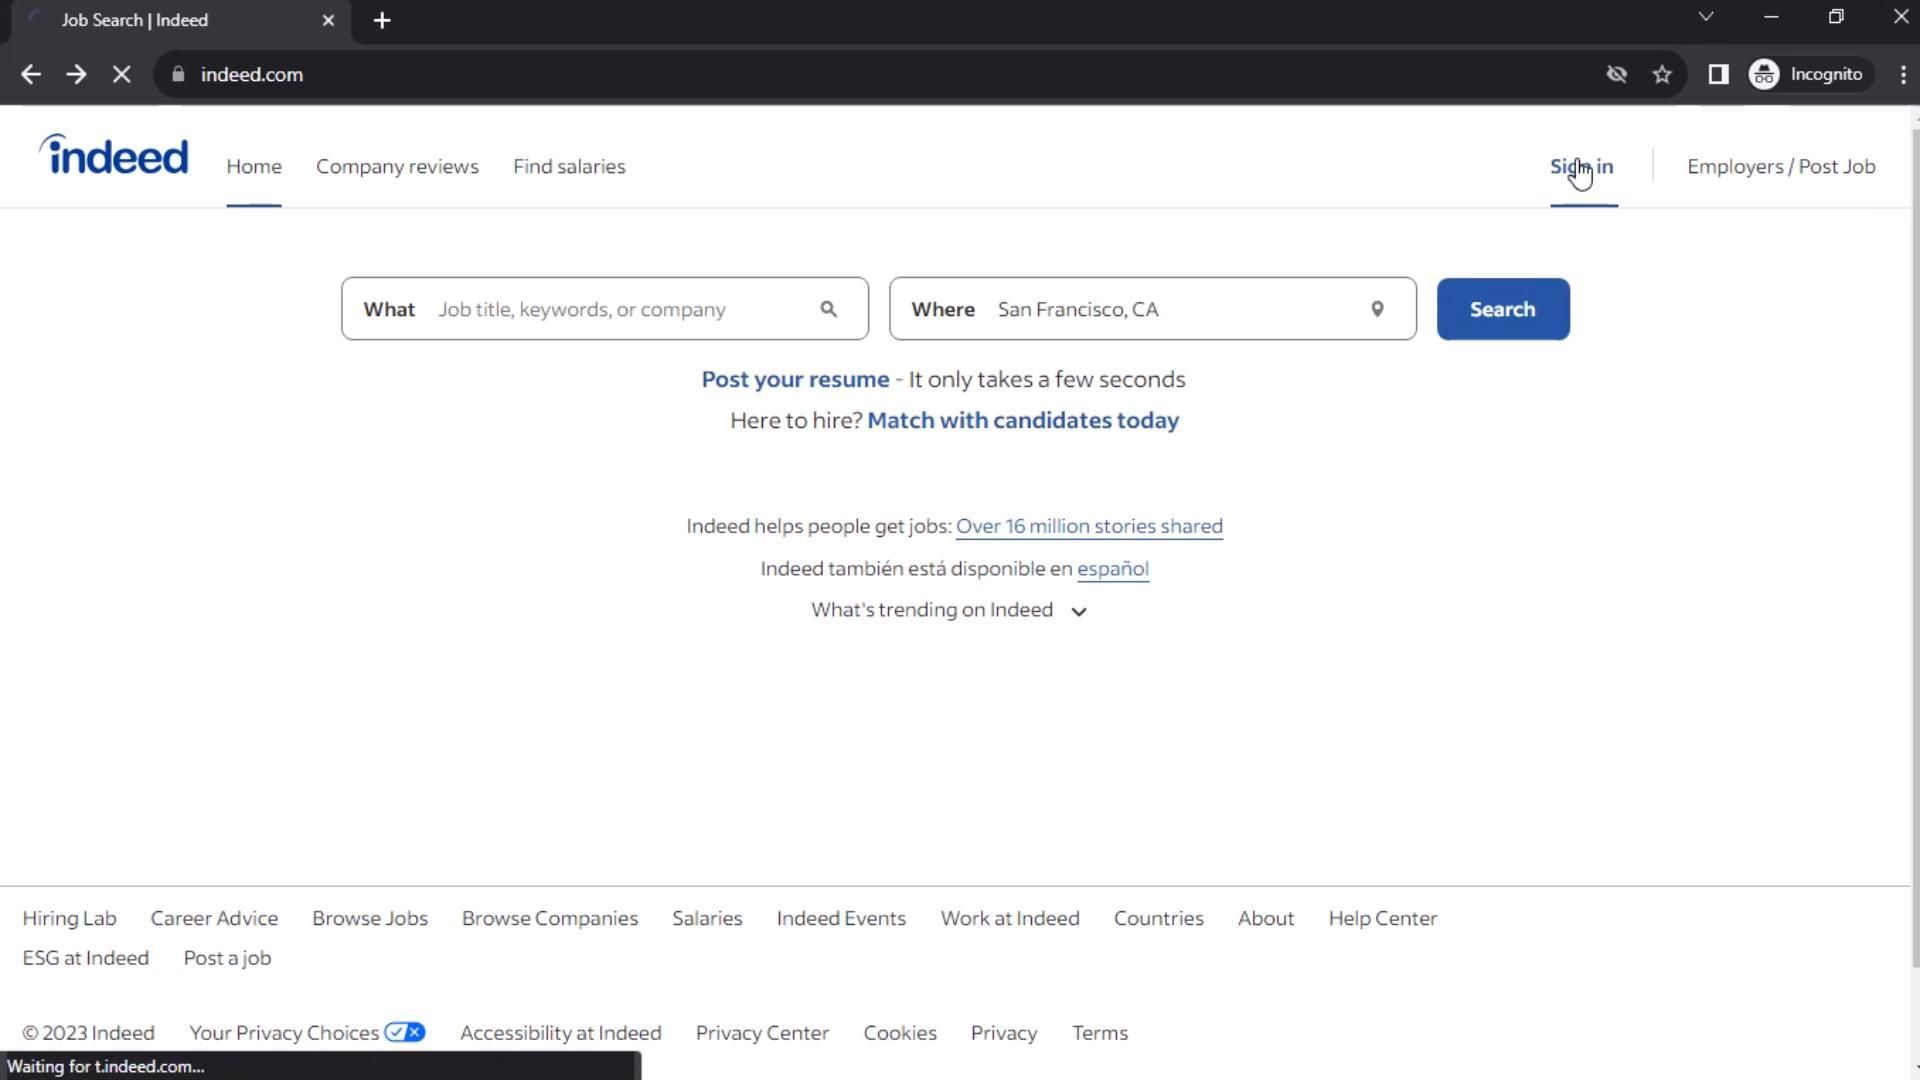Open the side panel icon
Screen dimensions: 1920x1080
(1718, 75)
